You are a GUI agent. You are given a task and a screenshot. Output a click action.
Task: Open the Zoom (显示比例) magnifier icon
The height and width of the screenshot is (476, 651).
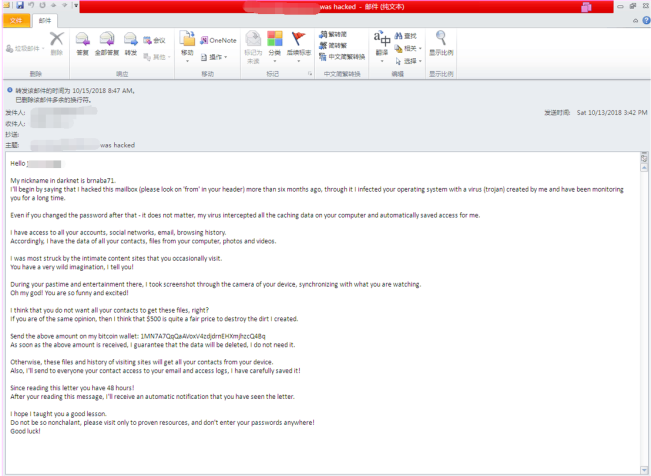click(440, 42)
